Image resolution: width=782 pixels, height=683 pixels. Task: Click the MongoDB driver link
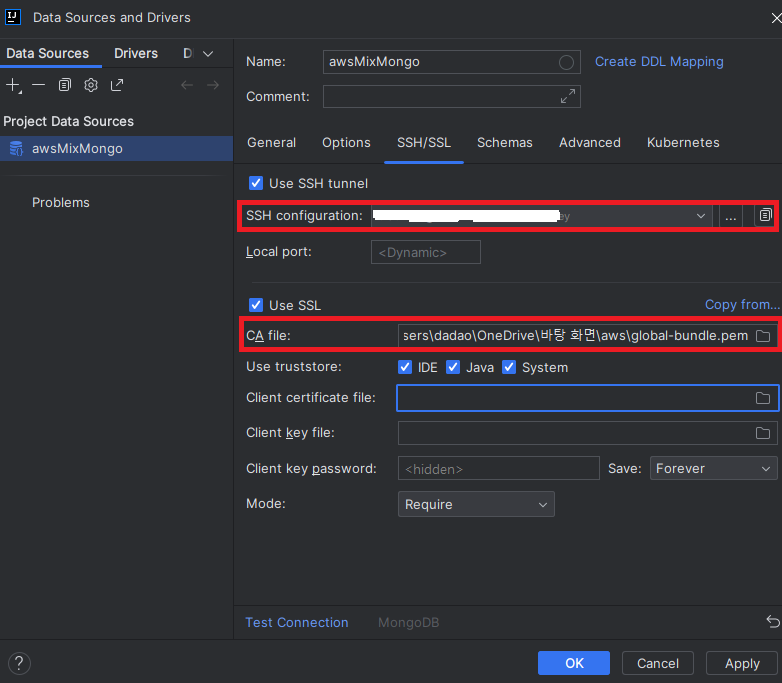tap(408, 622)
